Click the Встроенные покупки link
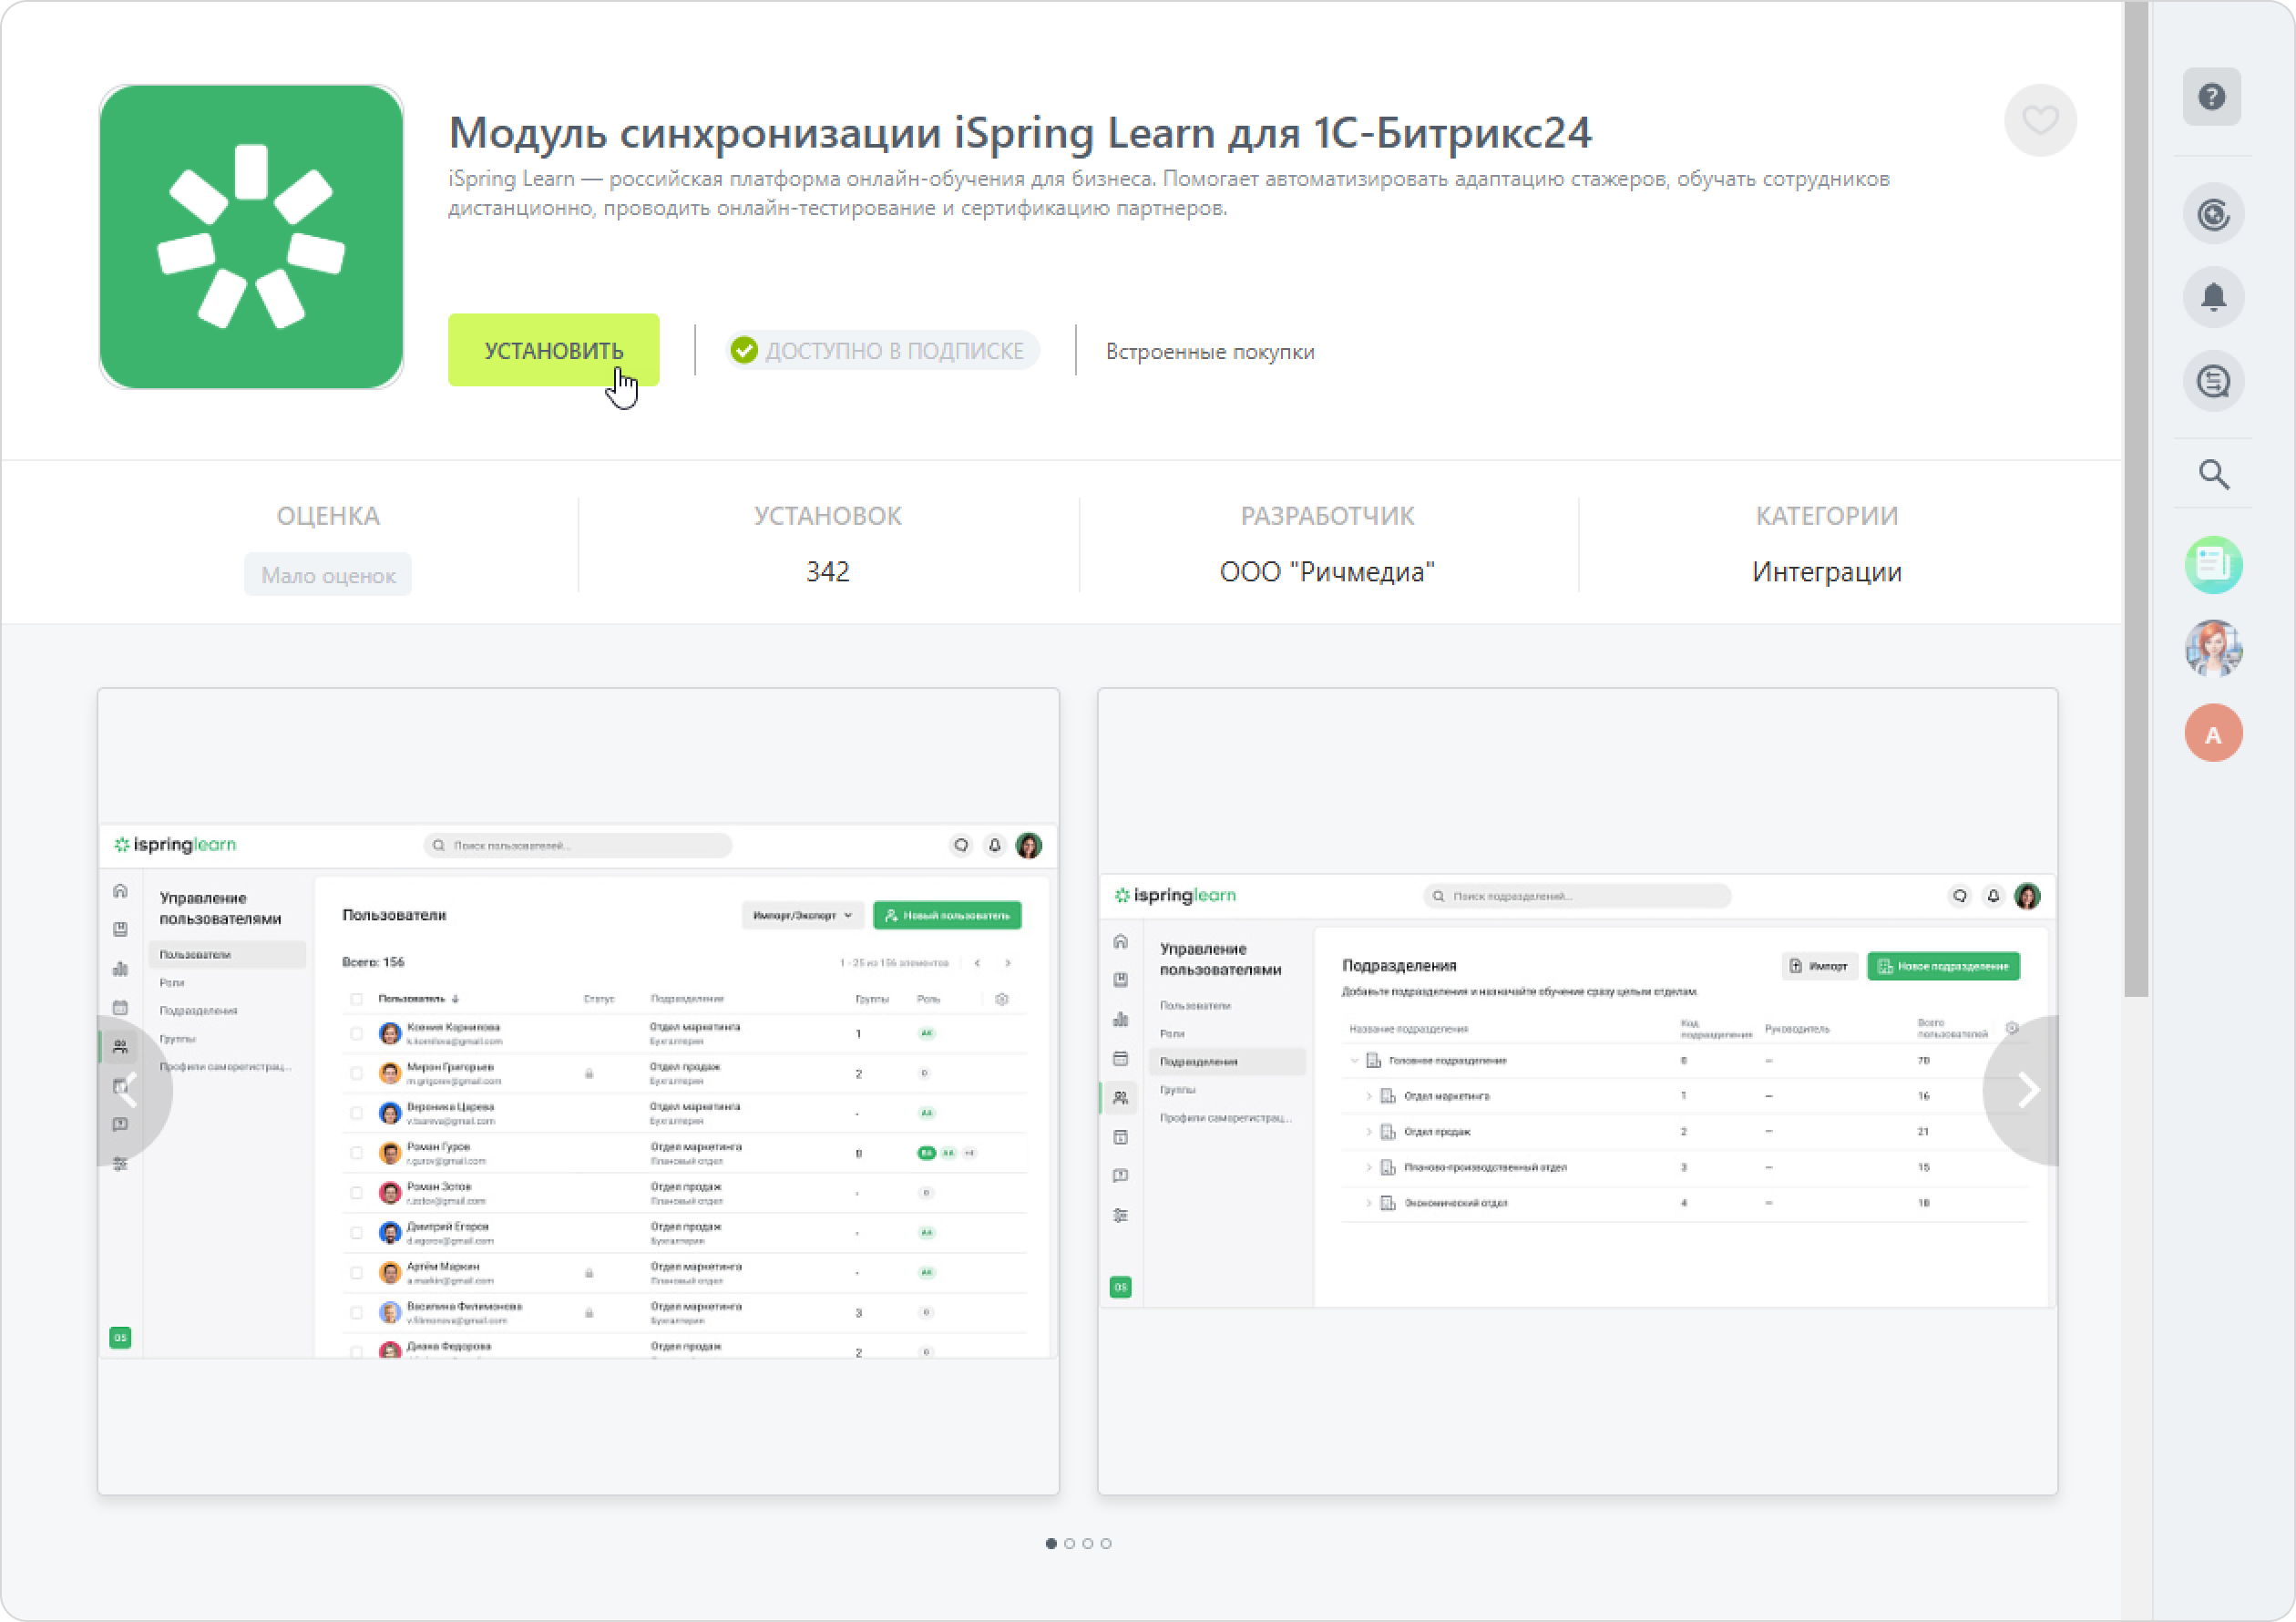2296x1622 pixels. (1210, 352)
